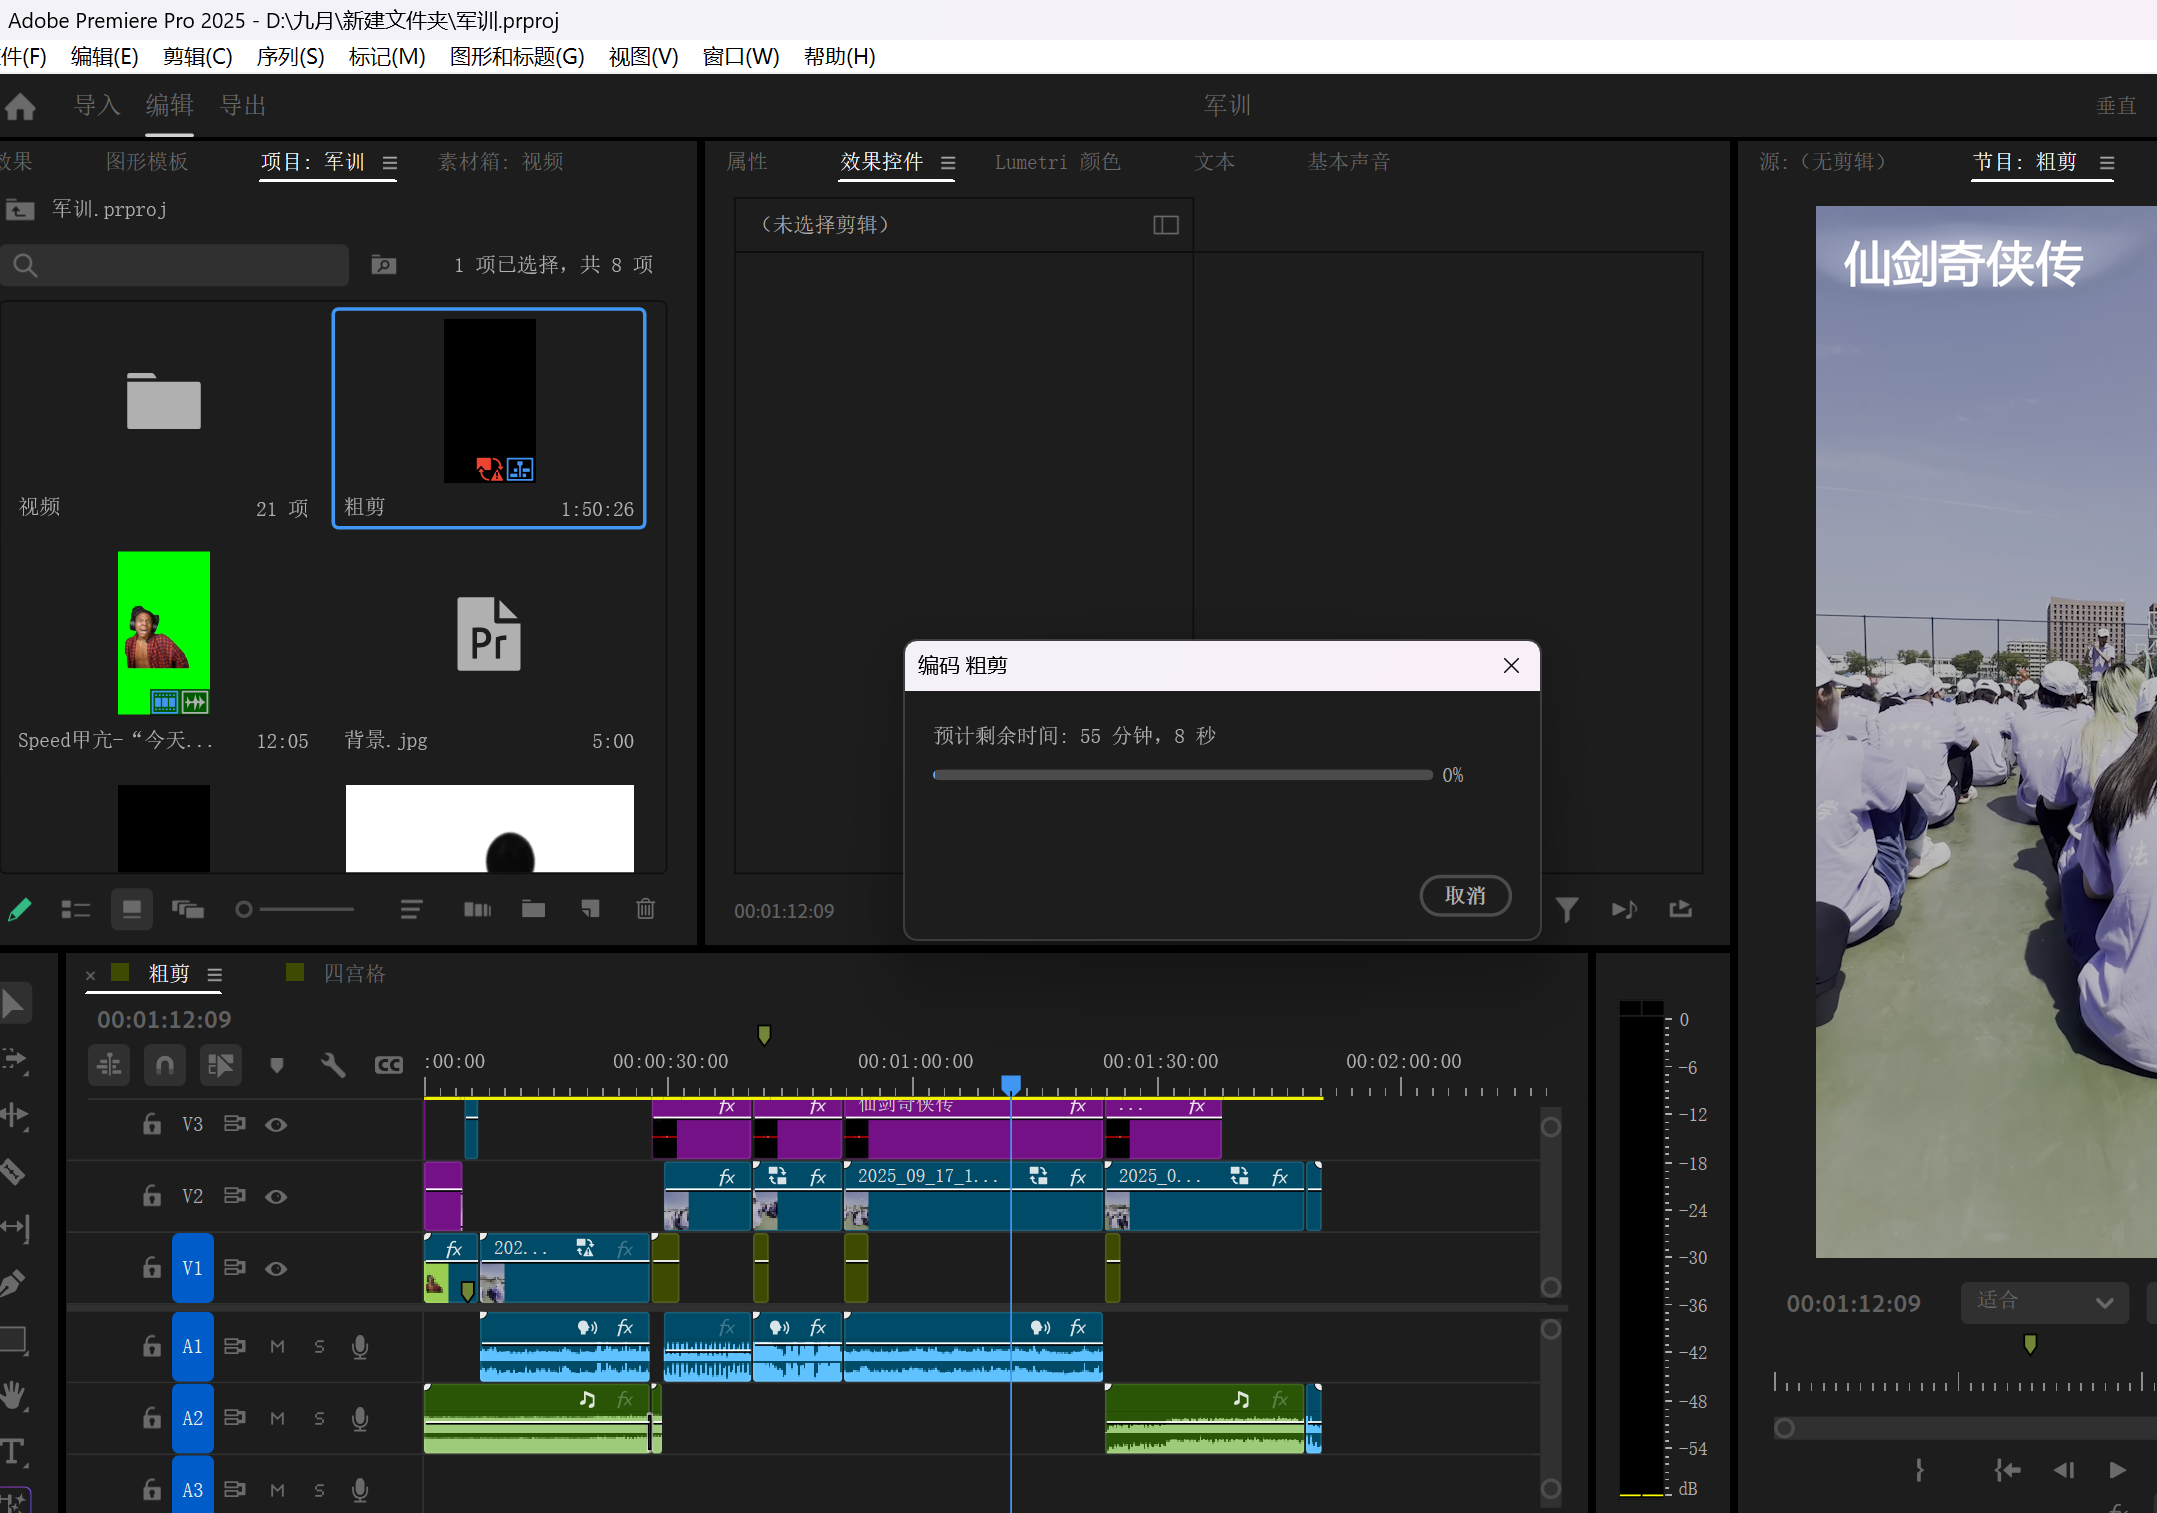The image size is (2157, 1513).
Task: Switch to the Lumetri 颜色 tab
Action: pyautogui.click(x=1057, y=162)
